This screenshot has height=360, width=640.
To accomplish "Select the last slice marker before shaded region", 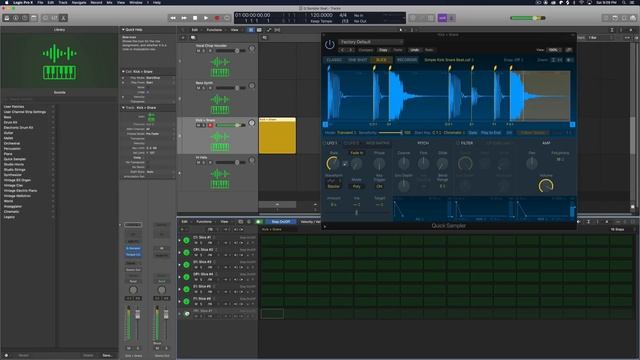I will [x=511, y=68].
